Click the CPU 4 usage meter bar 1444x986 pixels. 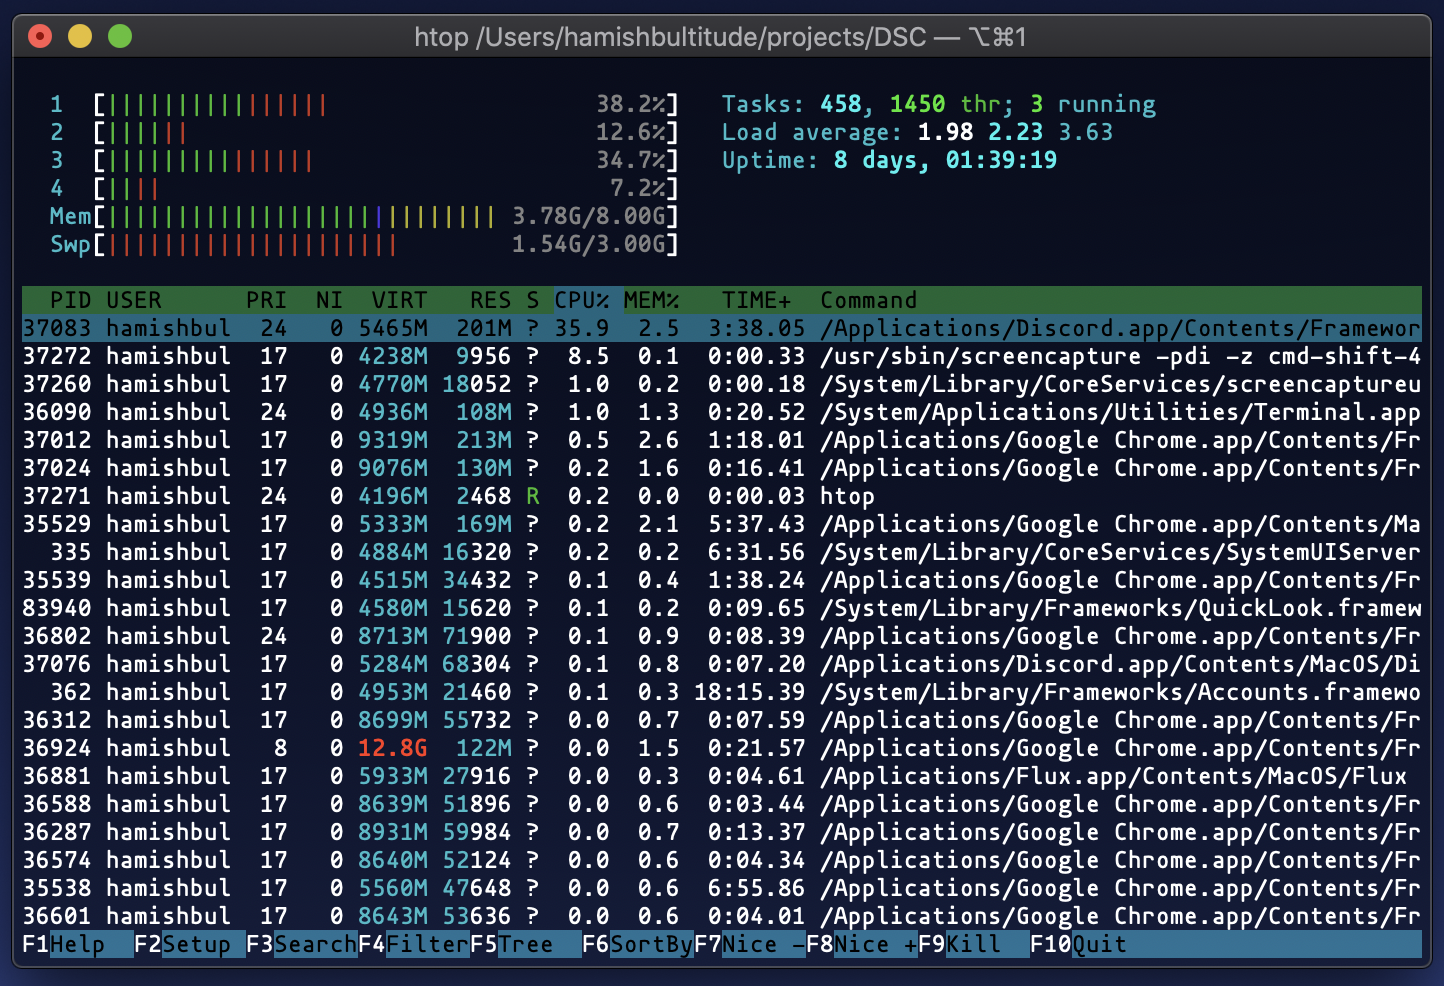pyautogui.click(x=385, y=188)
